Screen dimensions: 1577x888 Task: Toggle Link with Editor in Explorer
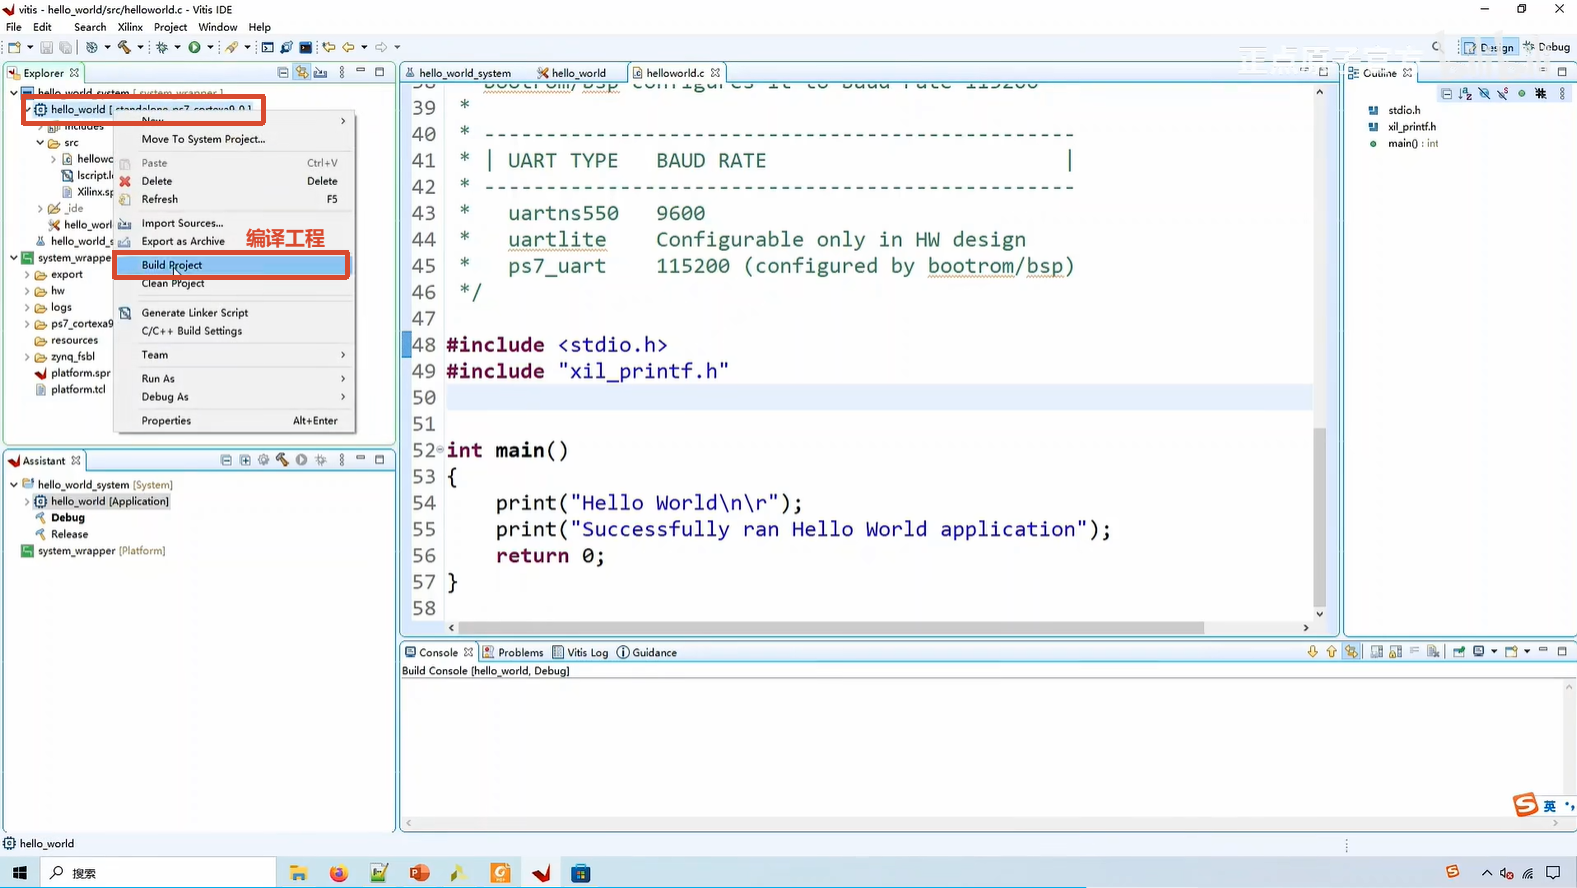point(302,72)
